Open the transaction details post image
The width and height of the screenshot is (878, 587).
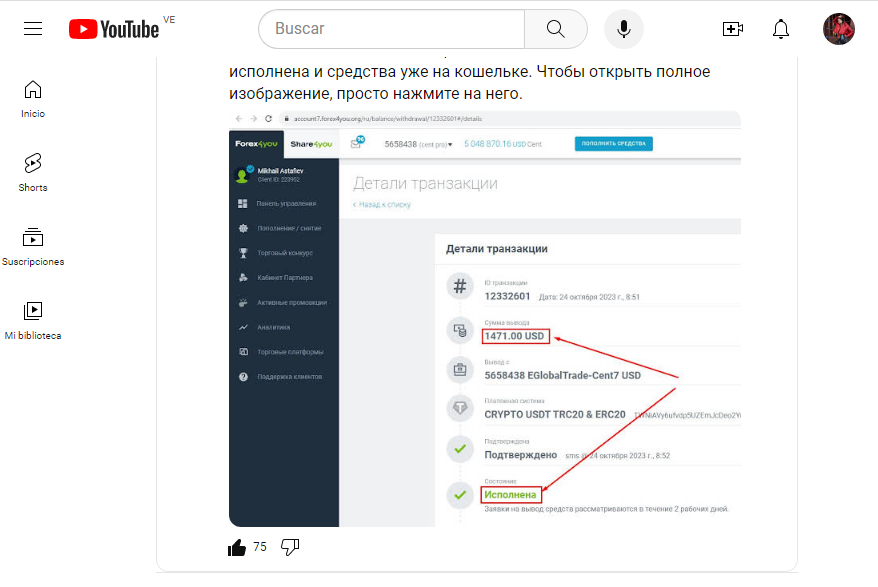click(x=485, y=319)
